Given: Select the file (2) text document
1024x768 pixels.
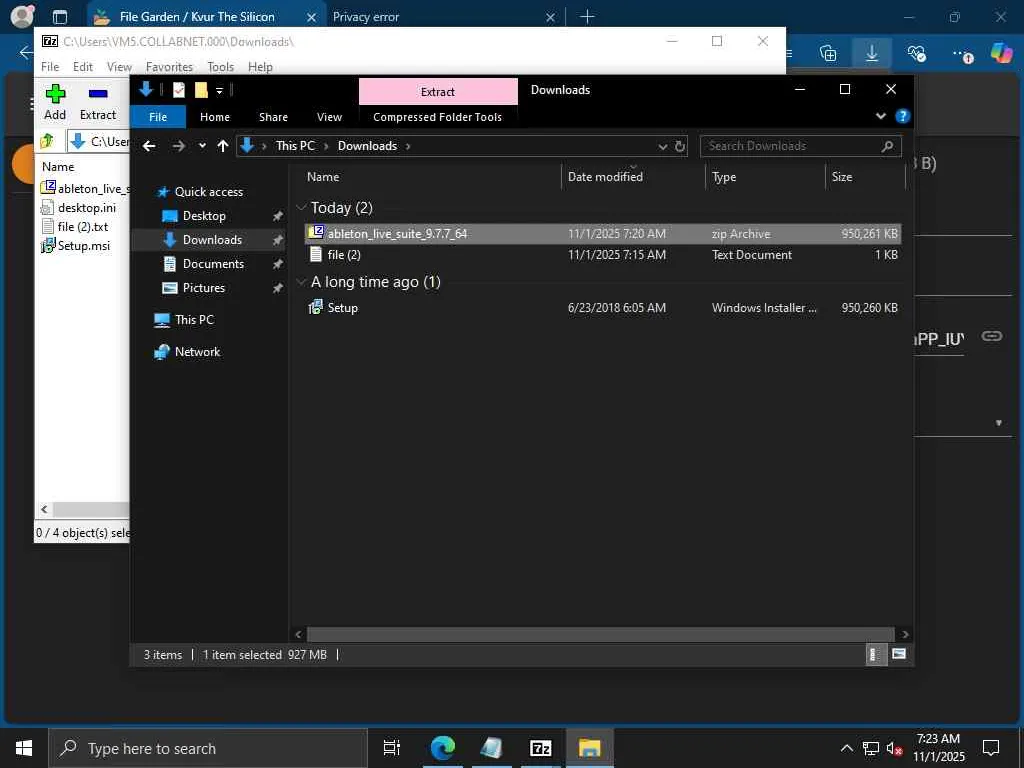Looking at the screenshot, I should (x=603, y=255).
